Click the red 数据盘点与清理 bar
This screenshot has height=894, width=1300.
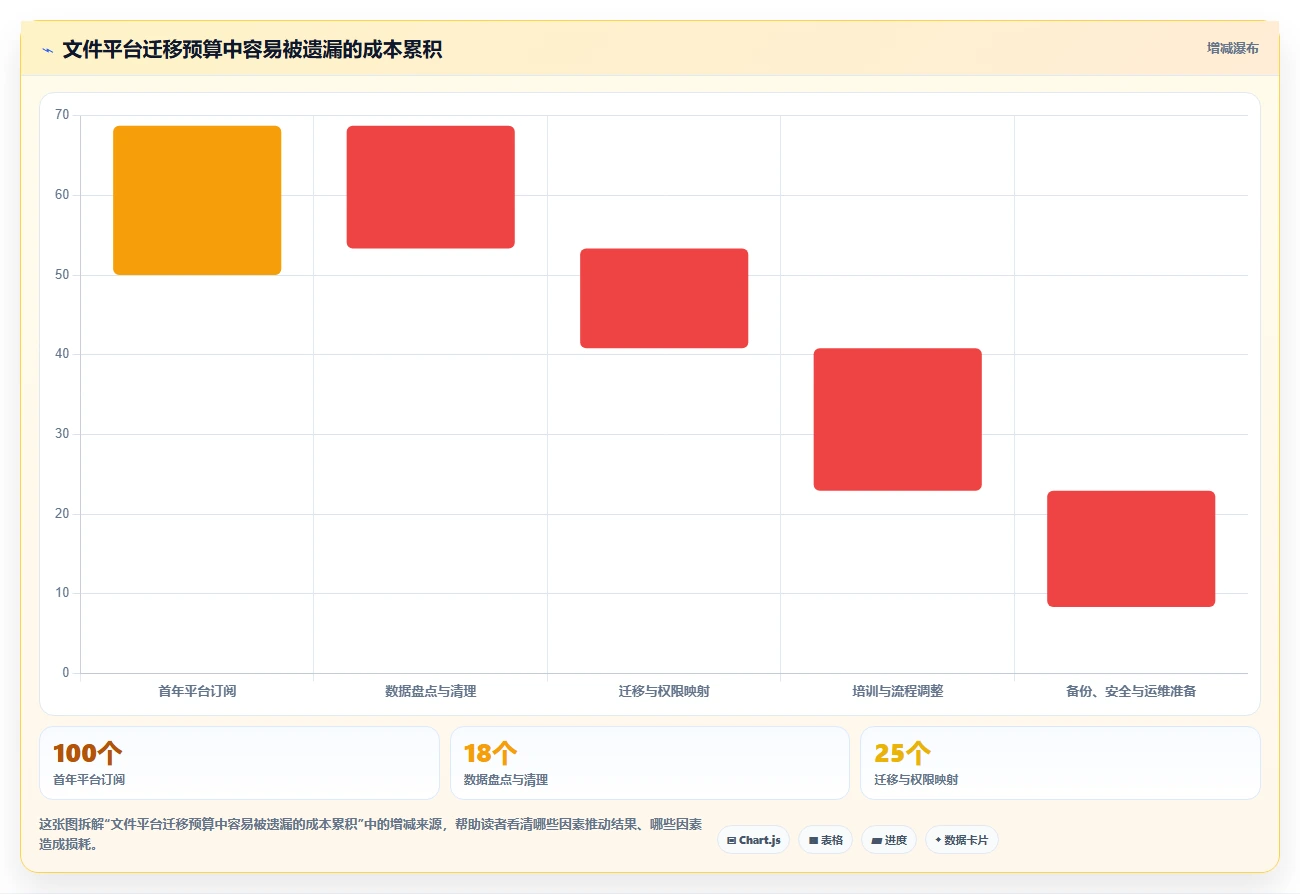point(431,187)
